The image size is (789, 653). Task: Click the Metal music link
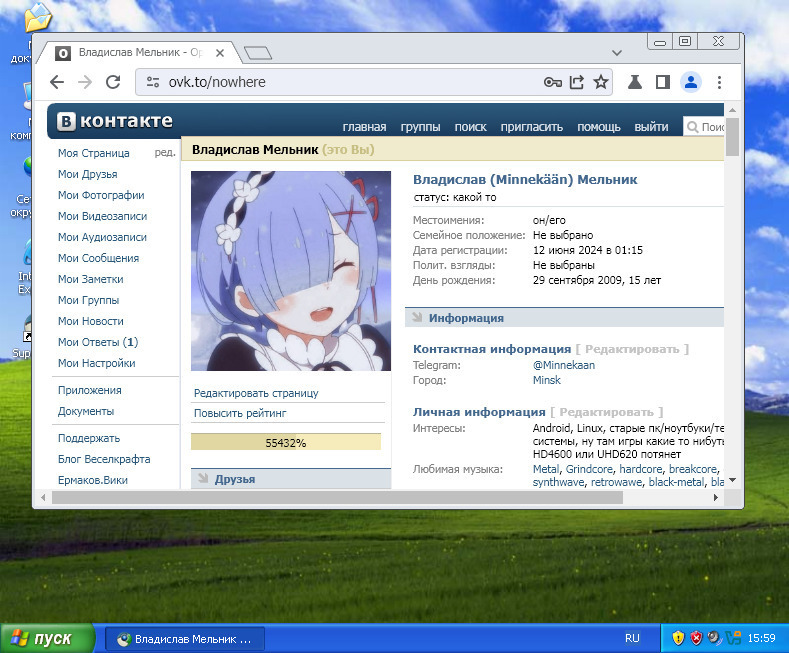[545, 469]
